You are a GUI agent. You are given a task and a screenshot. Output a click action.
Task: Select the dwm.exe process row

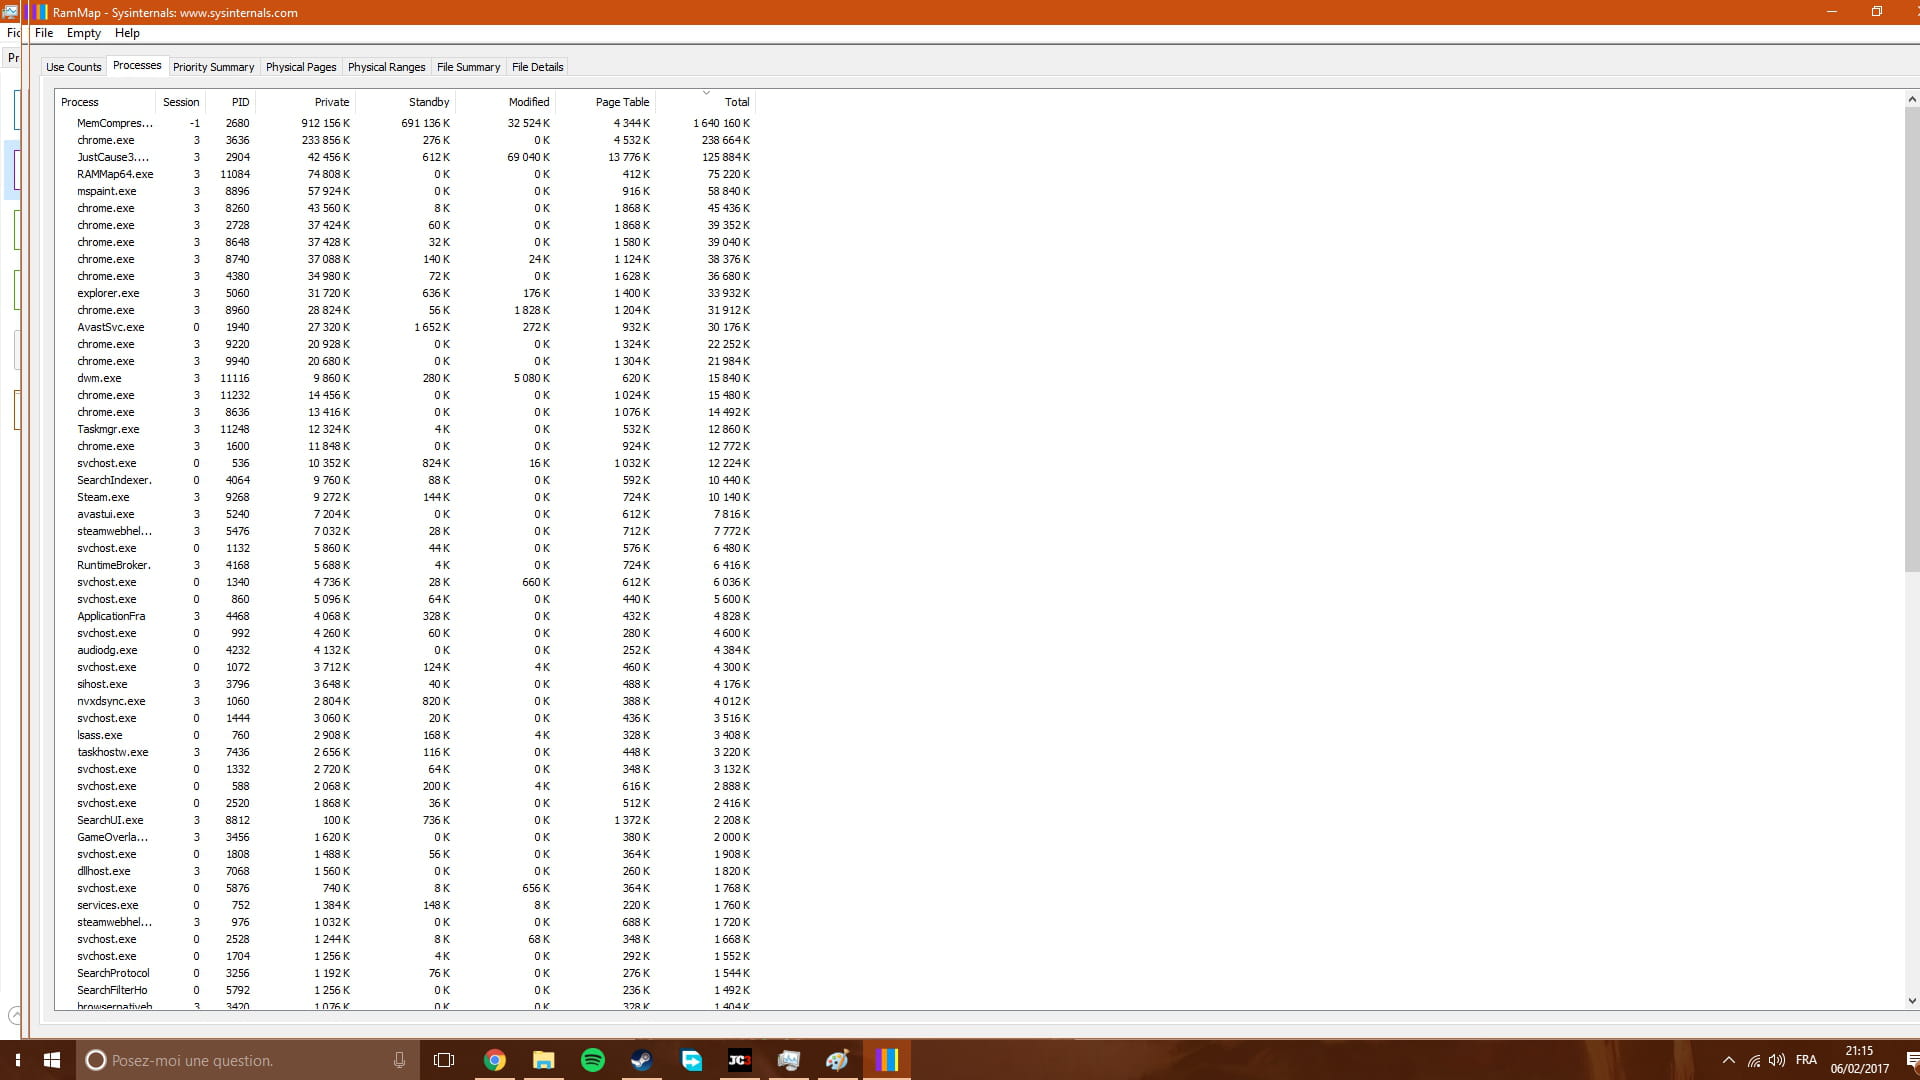tap(405, 378)
